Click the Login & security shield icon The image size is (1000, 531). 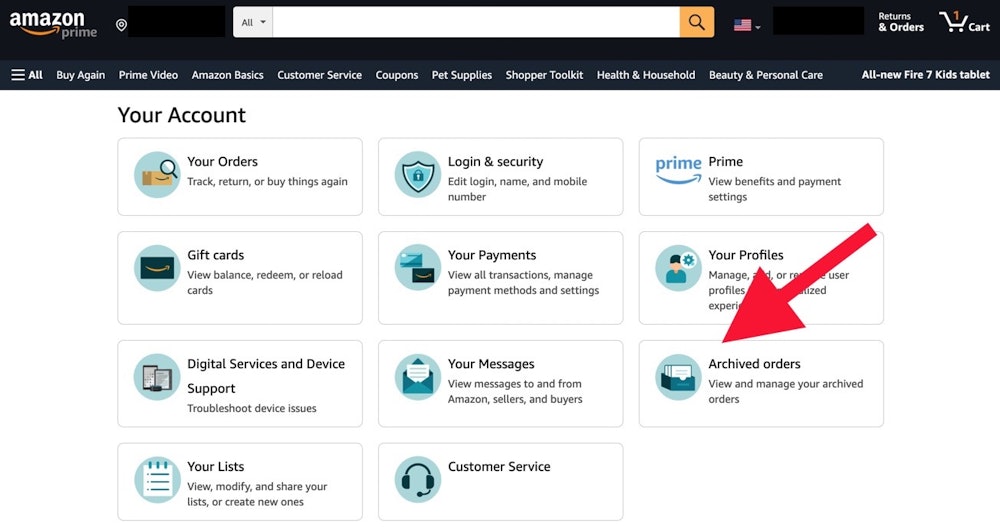(x=418, y=175)
